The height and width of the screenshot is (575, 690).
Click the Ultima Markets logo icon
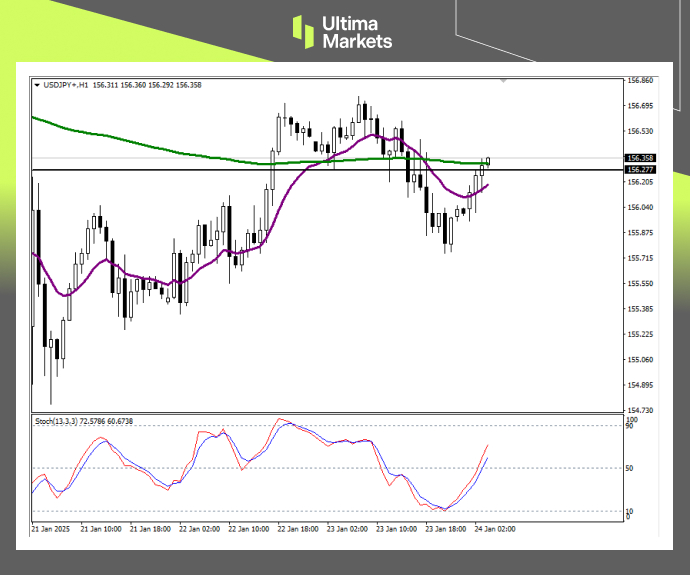point(304,31)
